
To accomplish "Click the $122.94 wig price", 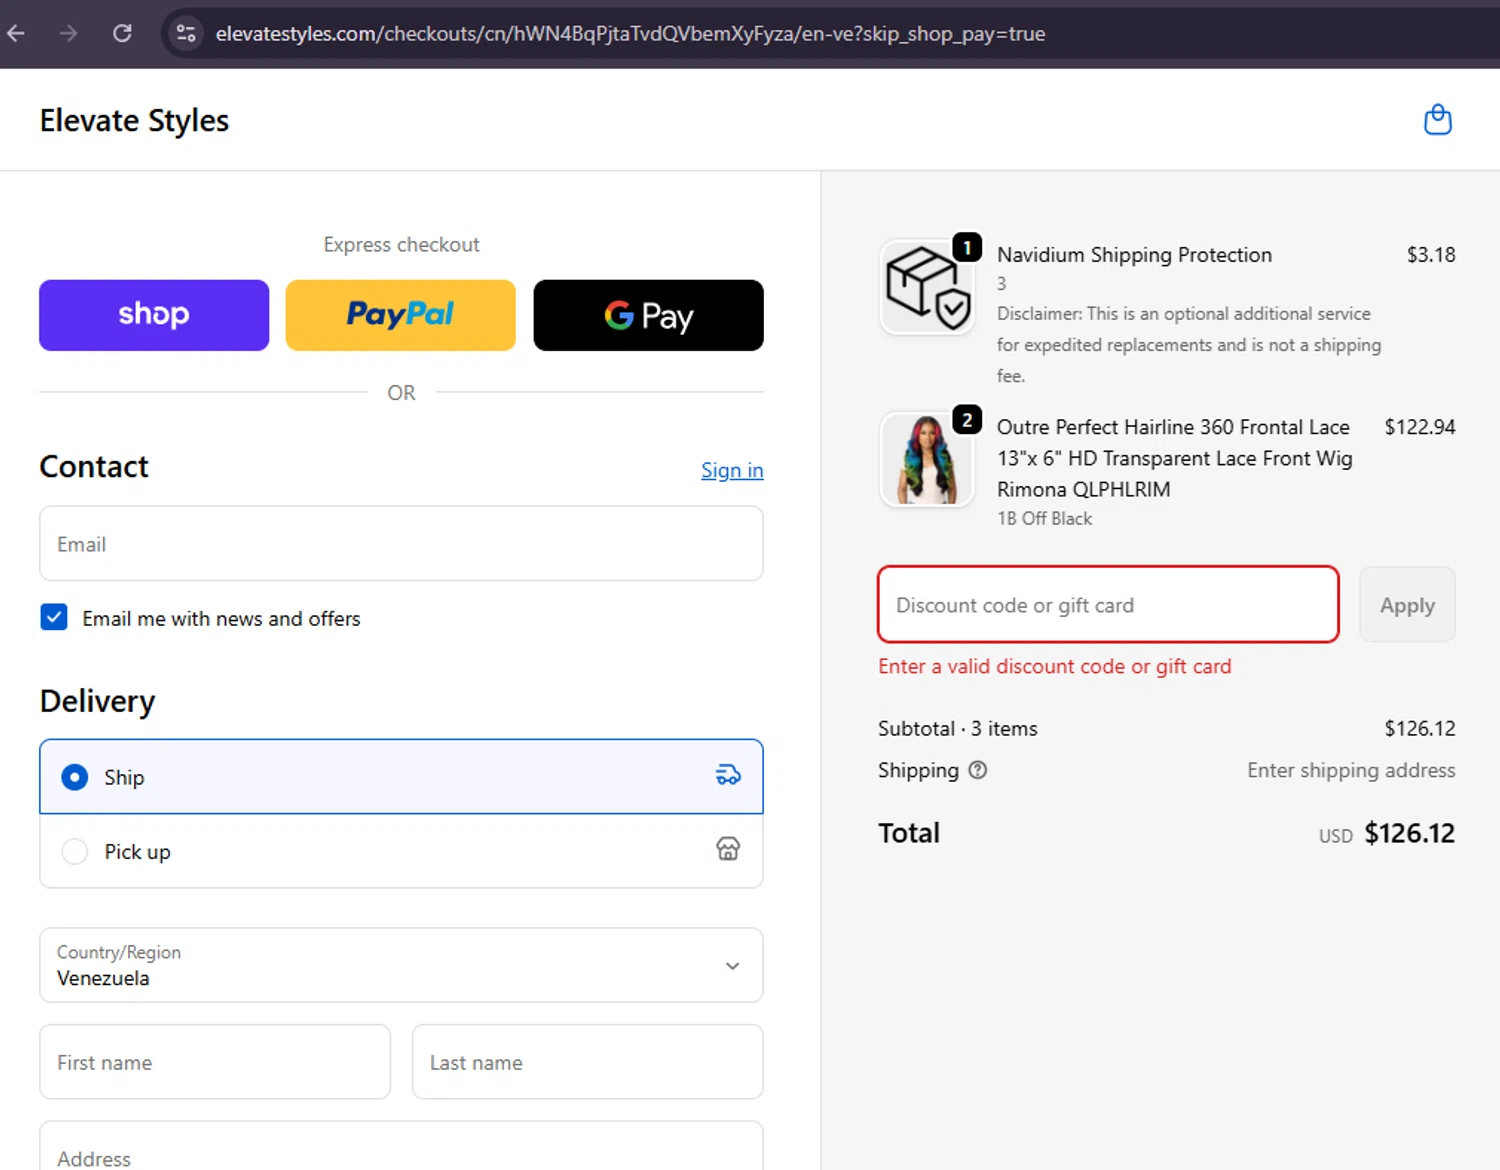I will [x=1419, y=427].
